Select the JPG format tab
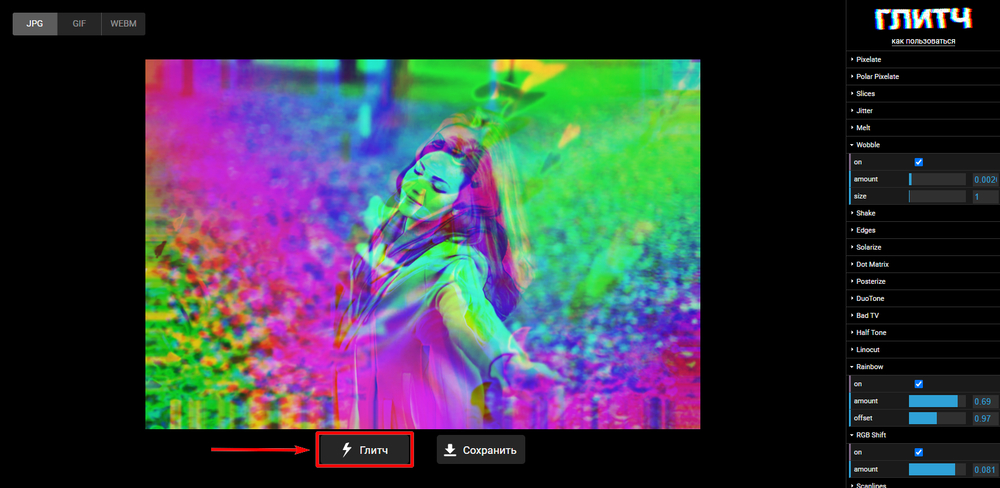 point(35,24)
